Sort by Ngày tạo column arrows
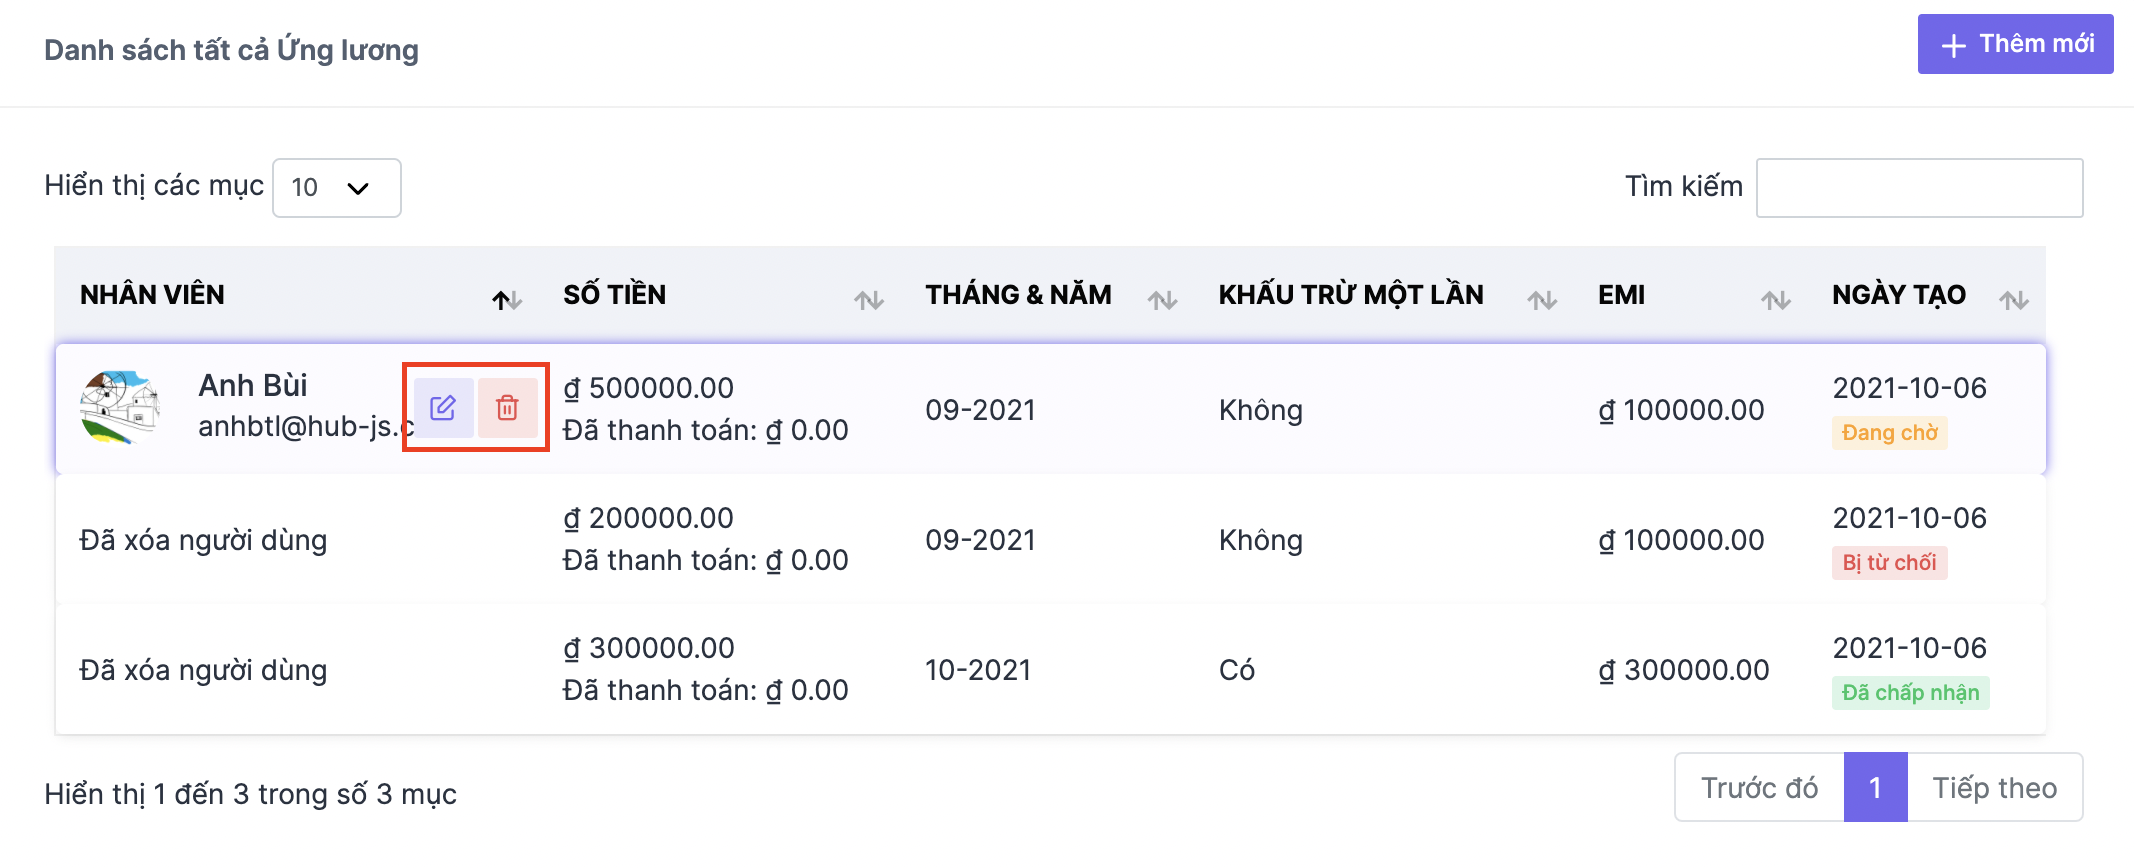Screen dimensions: 2134x868 pyautogui.click(x=2014, y=299)
